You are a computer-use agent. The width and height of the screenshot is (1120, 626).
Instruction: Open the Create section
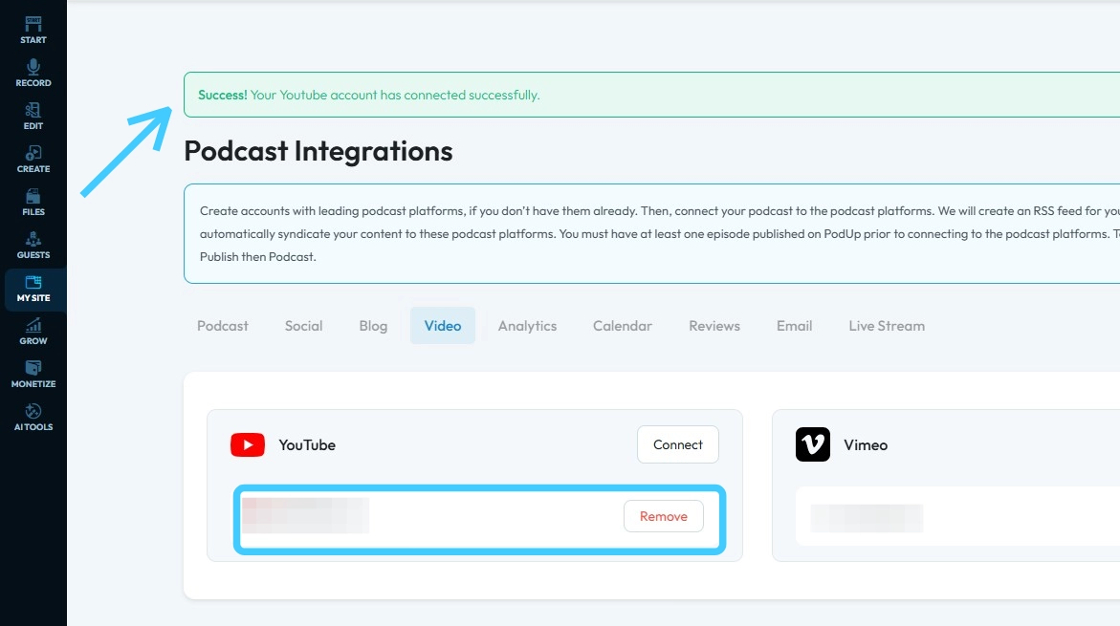33,158
